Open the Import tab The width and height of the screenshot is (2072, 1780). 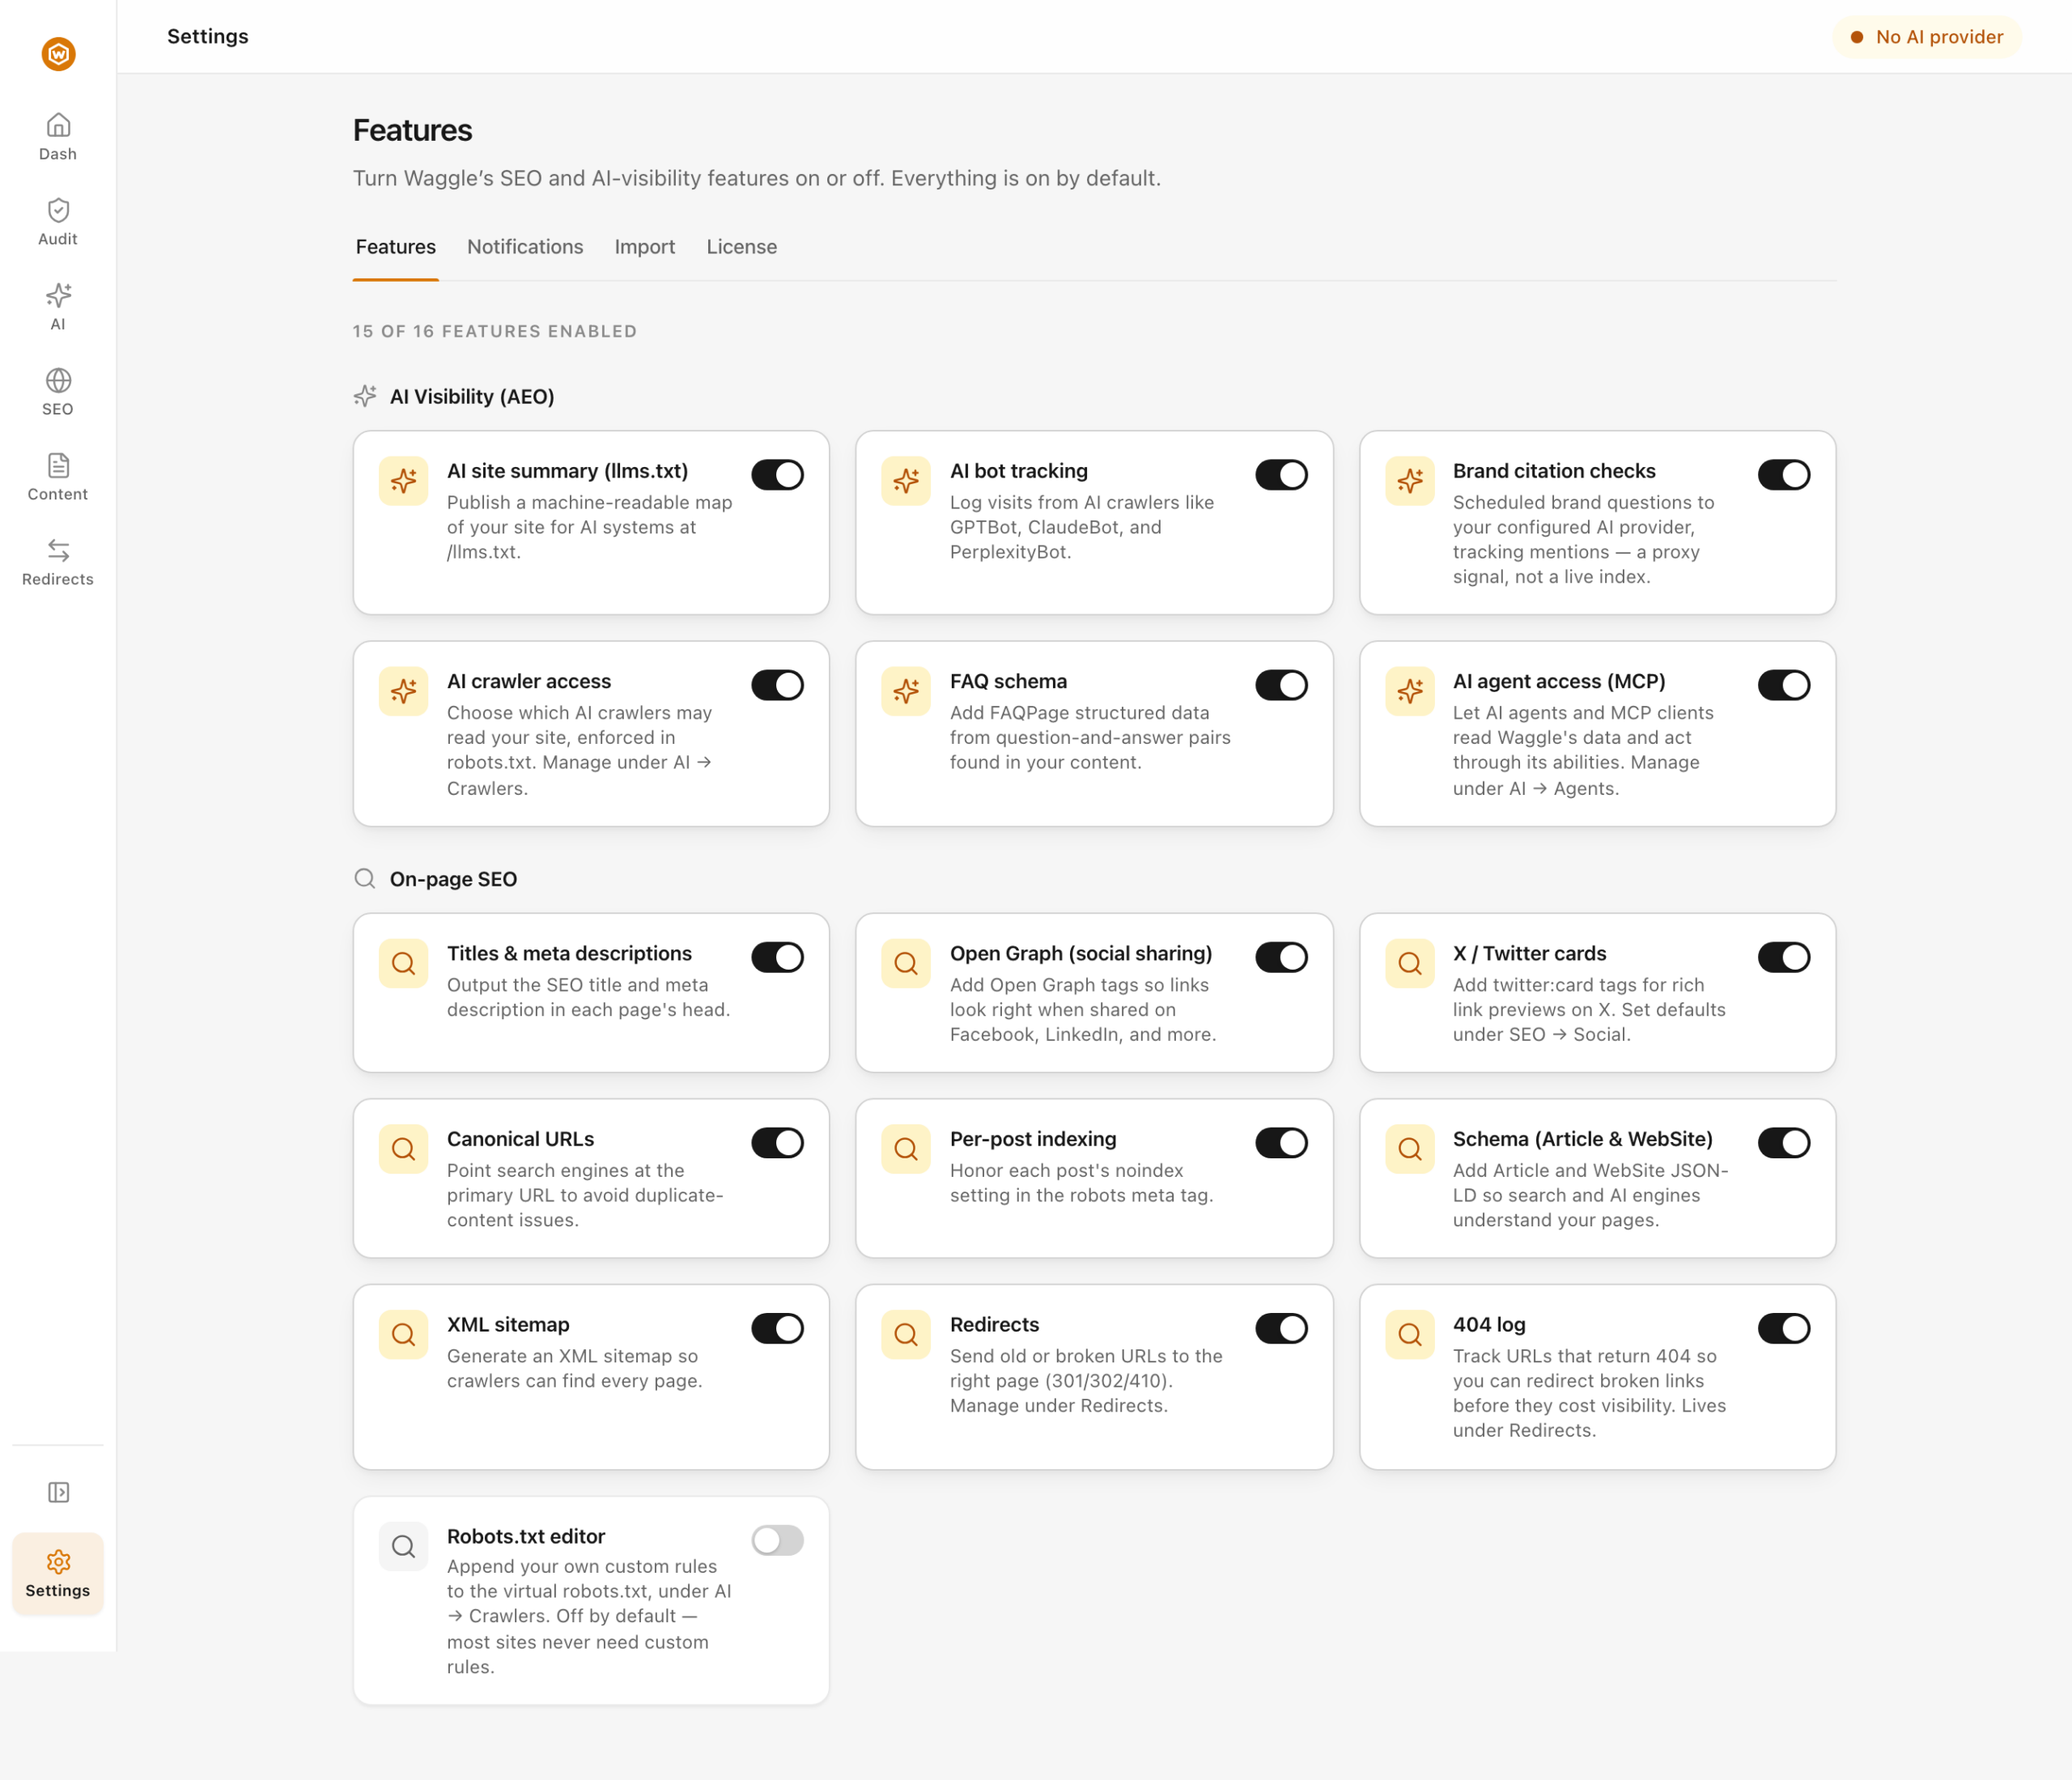point(645,247)
